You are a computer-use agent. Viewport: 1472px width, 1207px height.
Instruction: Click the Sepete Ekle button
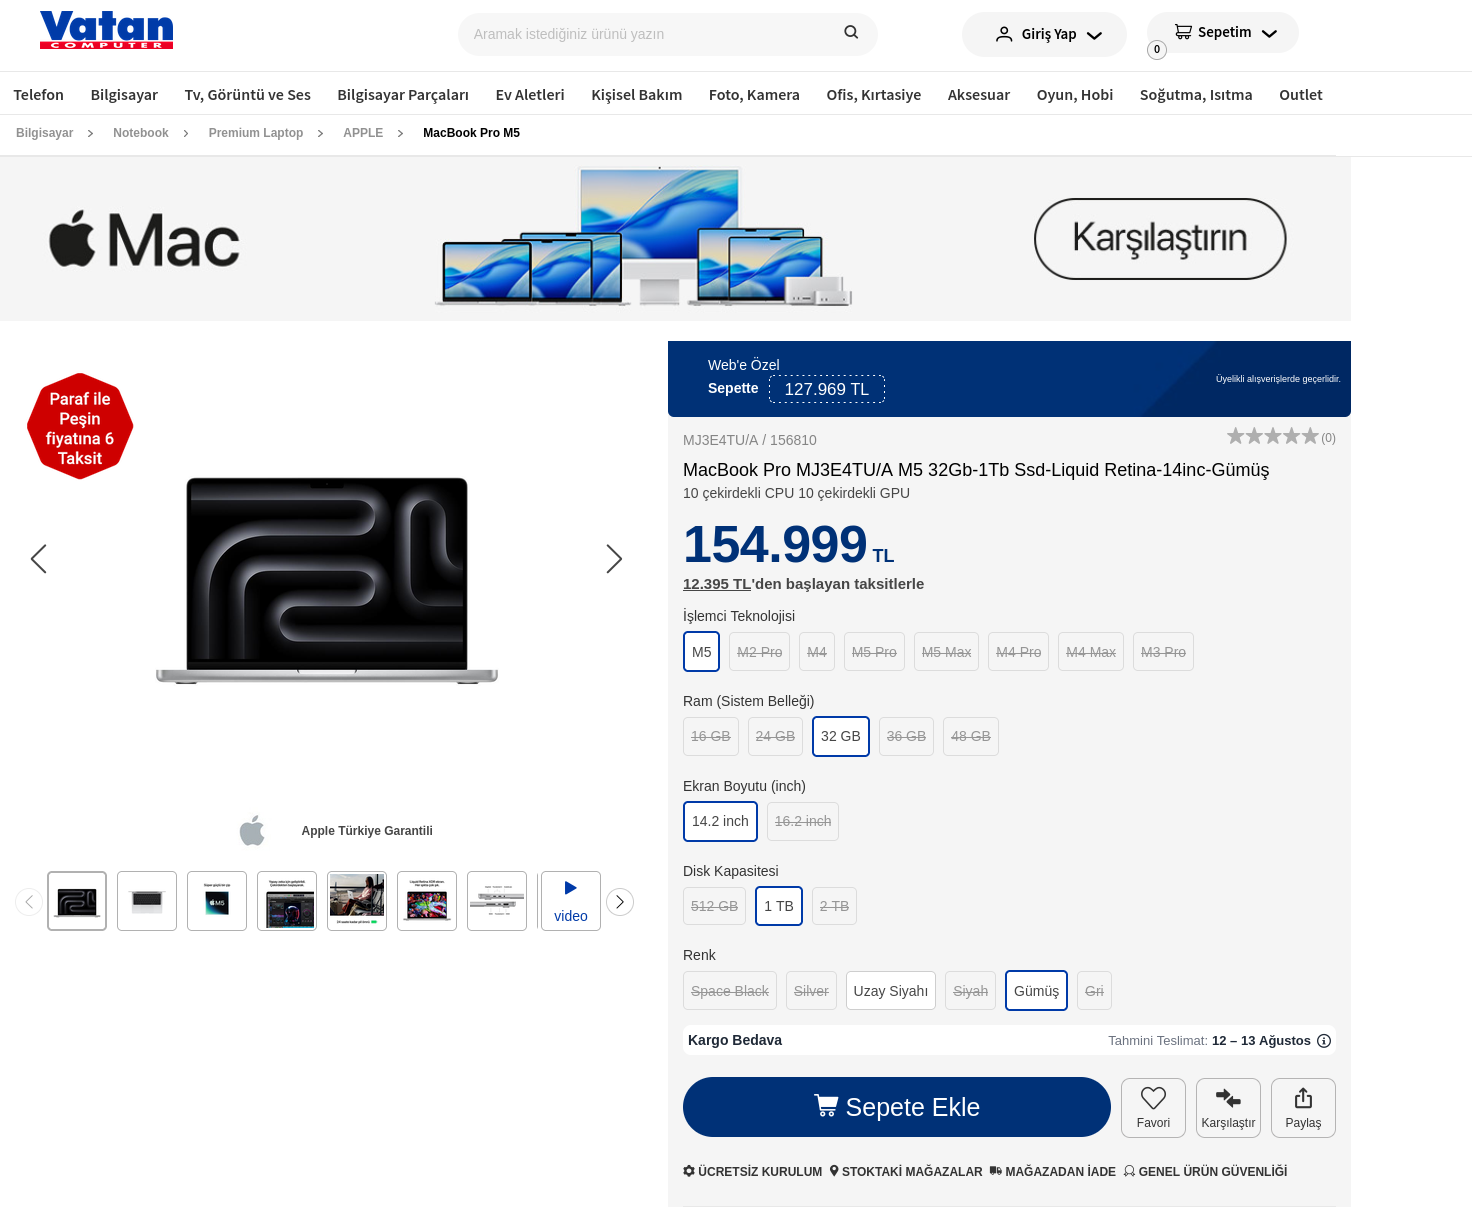pyautogui.click(x=897, y=1107)
